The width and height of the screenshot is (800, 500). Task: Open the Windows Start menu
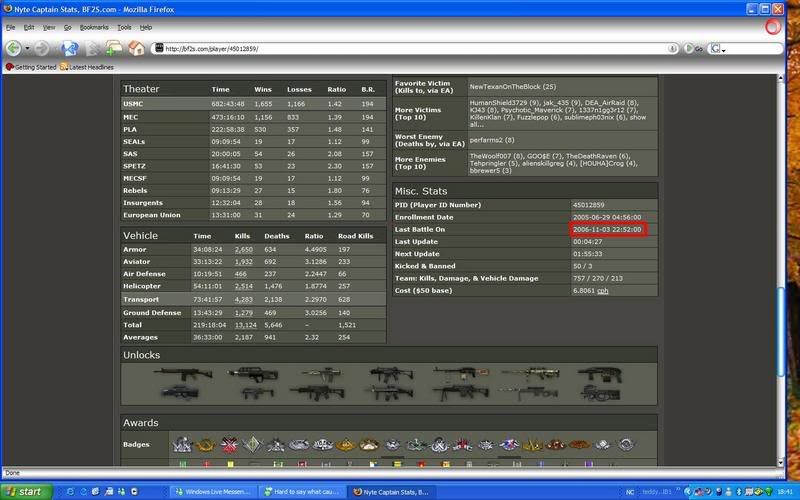[26, 492]
